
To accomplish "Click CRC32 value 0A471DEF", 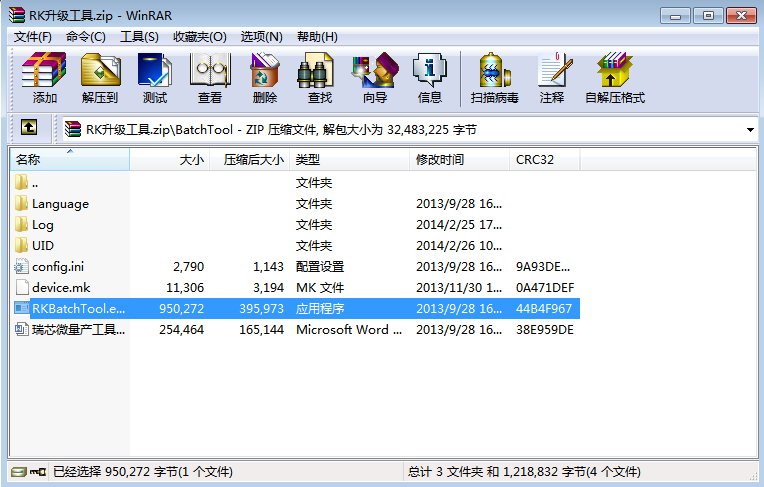I will tap(545, 288).
